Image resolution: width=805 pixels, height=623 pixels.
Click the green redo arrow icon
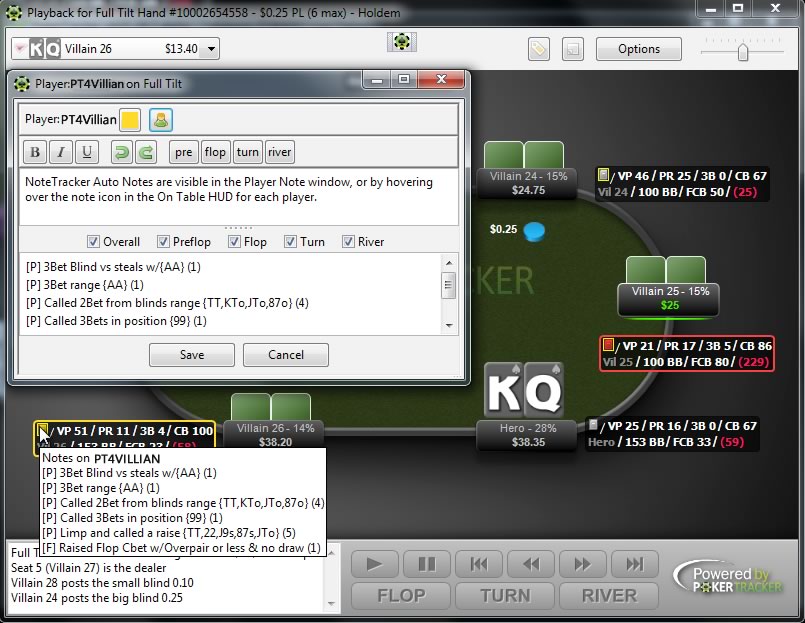click(146, 152)
